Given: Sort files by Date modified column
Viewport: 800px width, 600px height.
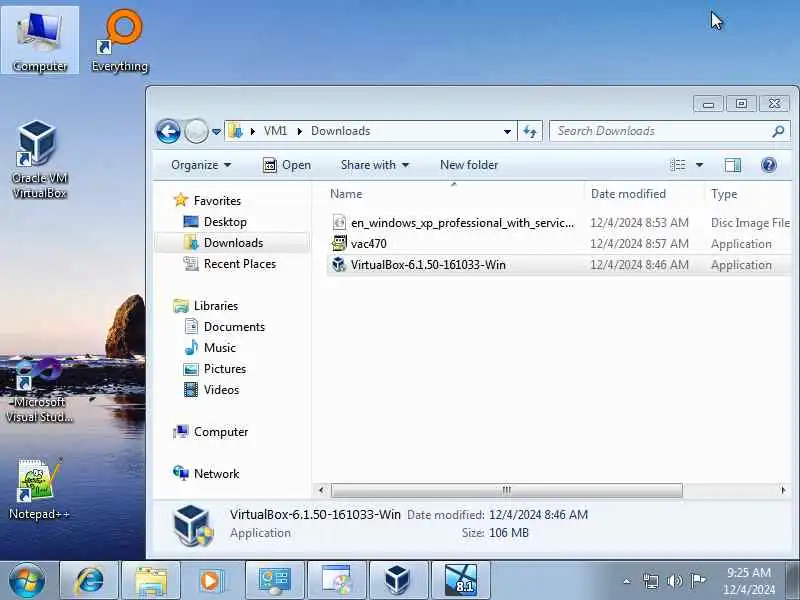Looking at the screenshot, I should (628, 194).
